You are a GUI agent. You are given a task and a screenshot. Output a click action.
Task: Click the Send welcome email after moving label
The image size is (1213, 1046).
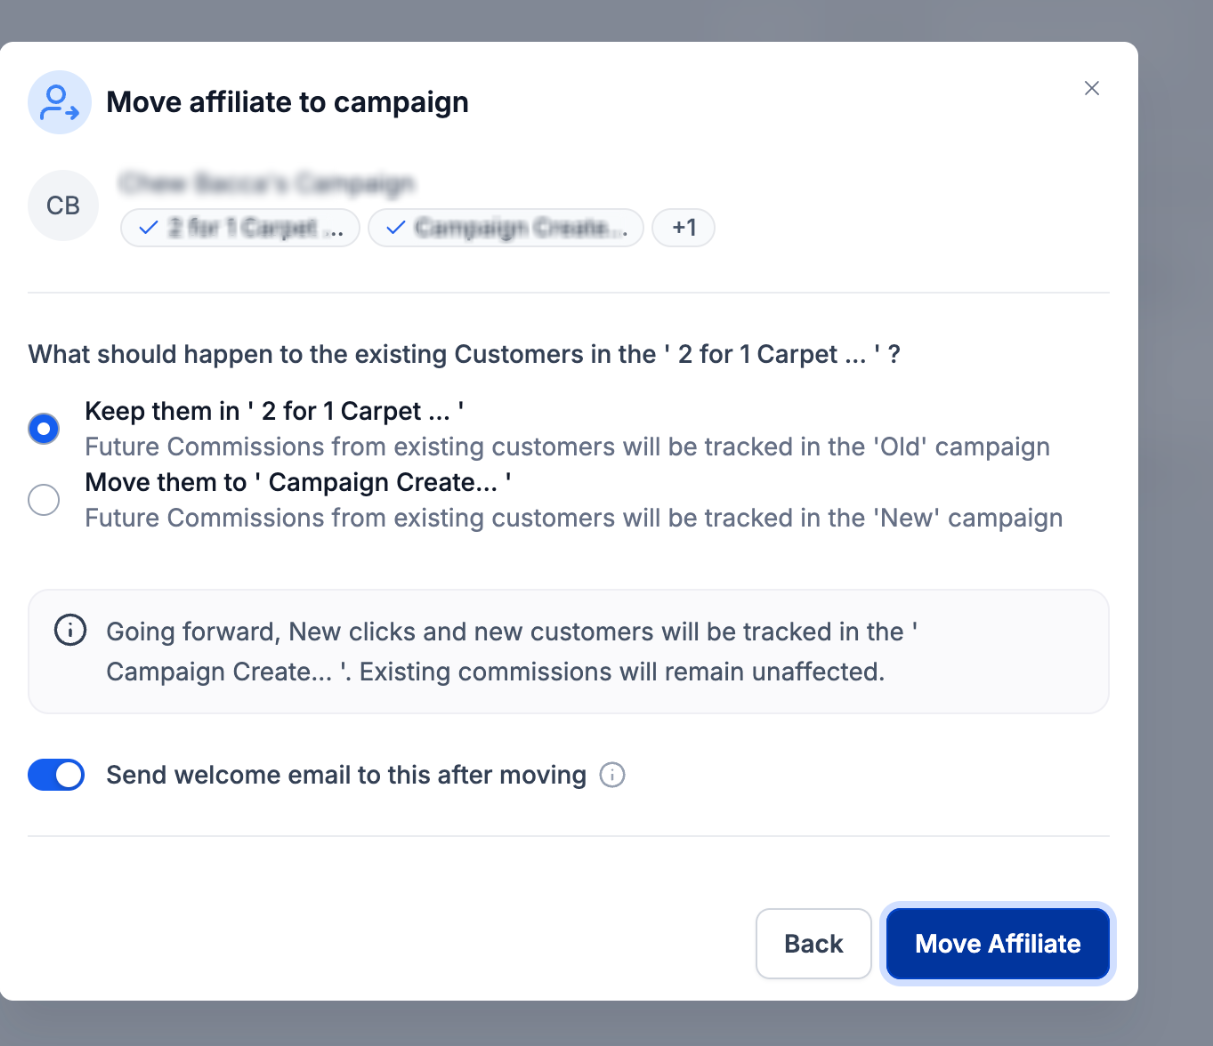(346, 775)
